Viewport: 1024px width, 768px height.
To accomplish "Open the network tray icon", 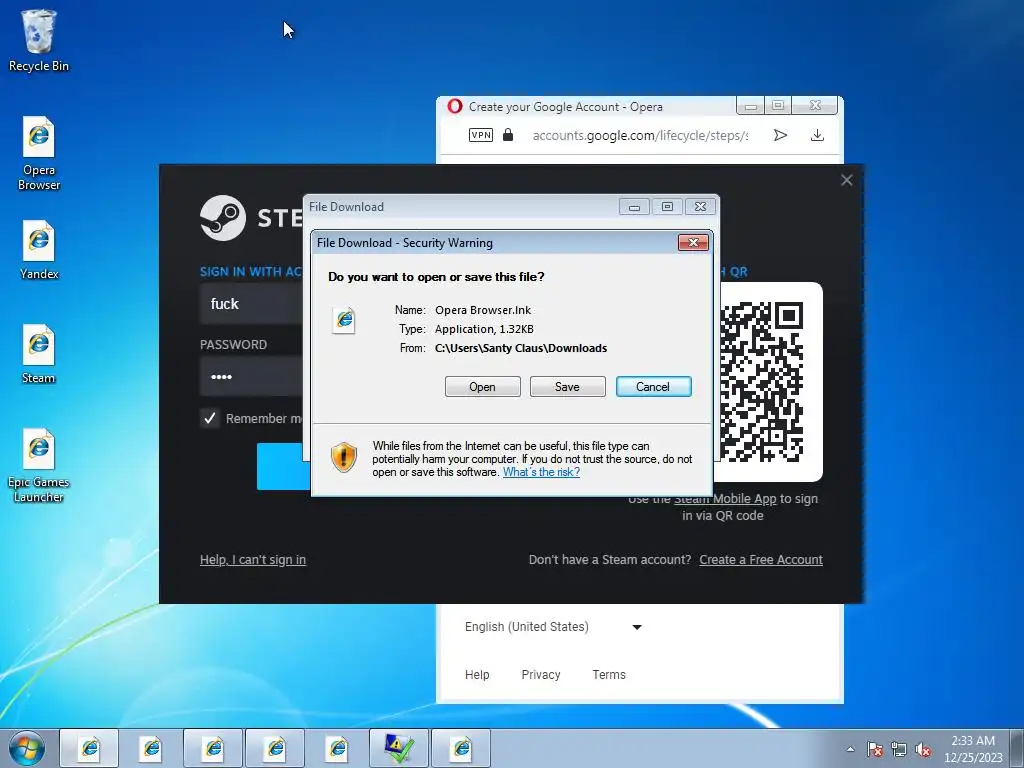I will (899, 749).
